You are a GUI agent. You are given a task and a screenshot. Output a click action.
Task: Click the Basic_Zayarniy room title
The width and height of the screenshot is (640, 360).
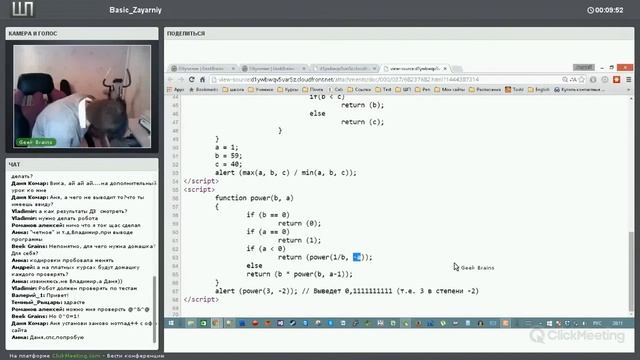pos(136,10)
